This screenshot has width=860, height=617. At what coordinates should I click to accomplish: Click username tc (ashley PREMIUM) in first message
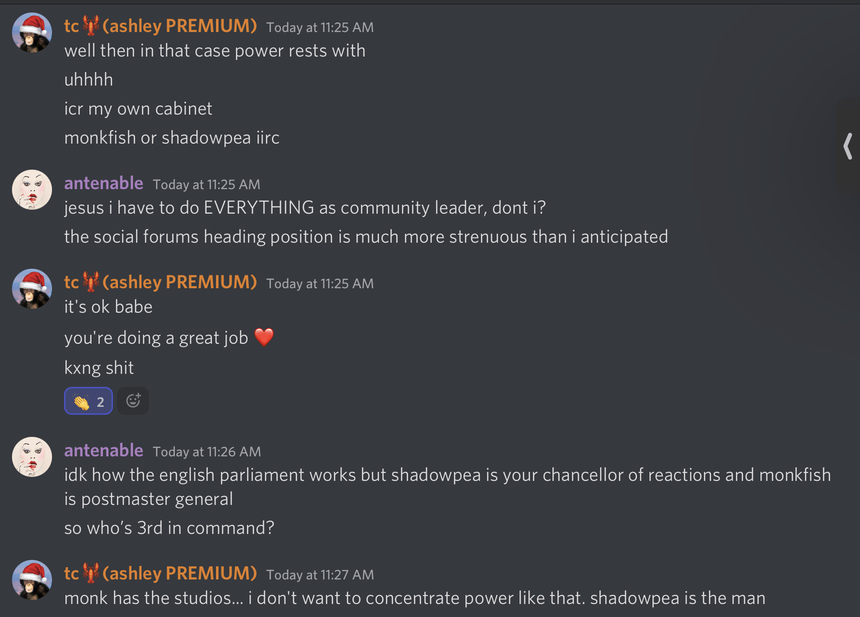pos(160,26)
